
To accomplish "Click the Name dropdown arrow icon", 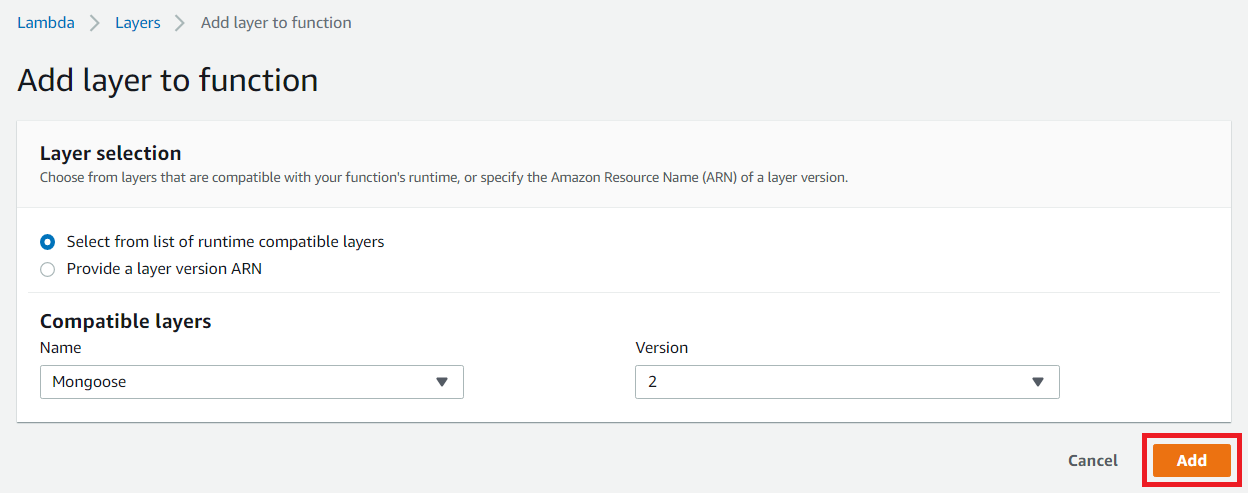I will click(x=442, y=382).
